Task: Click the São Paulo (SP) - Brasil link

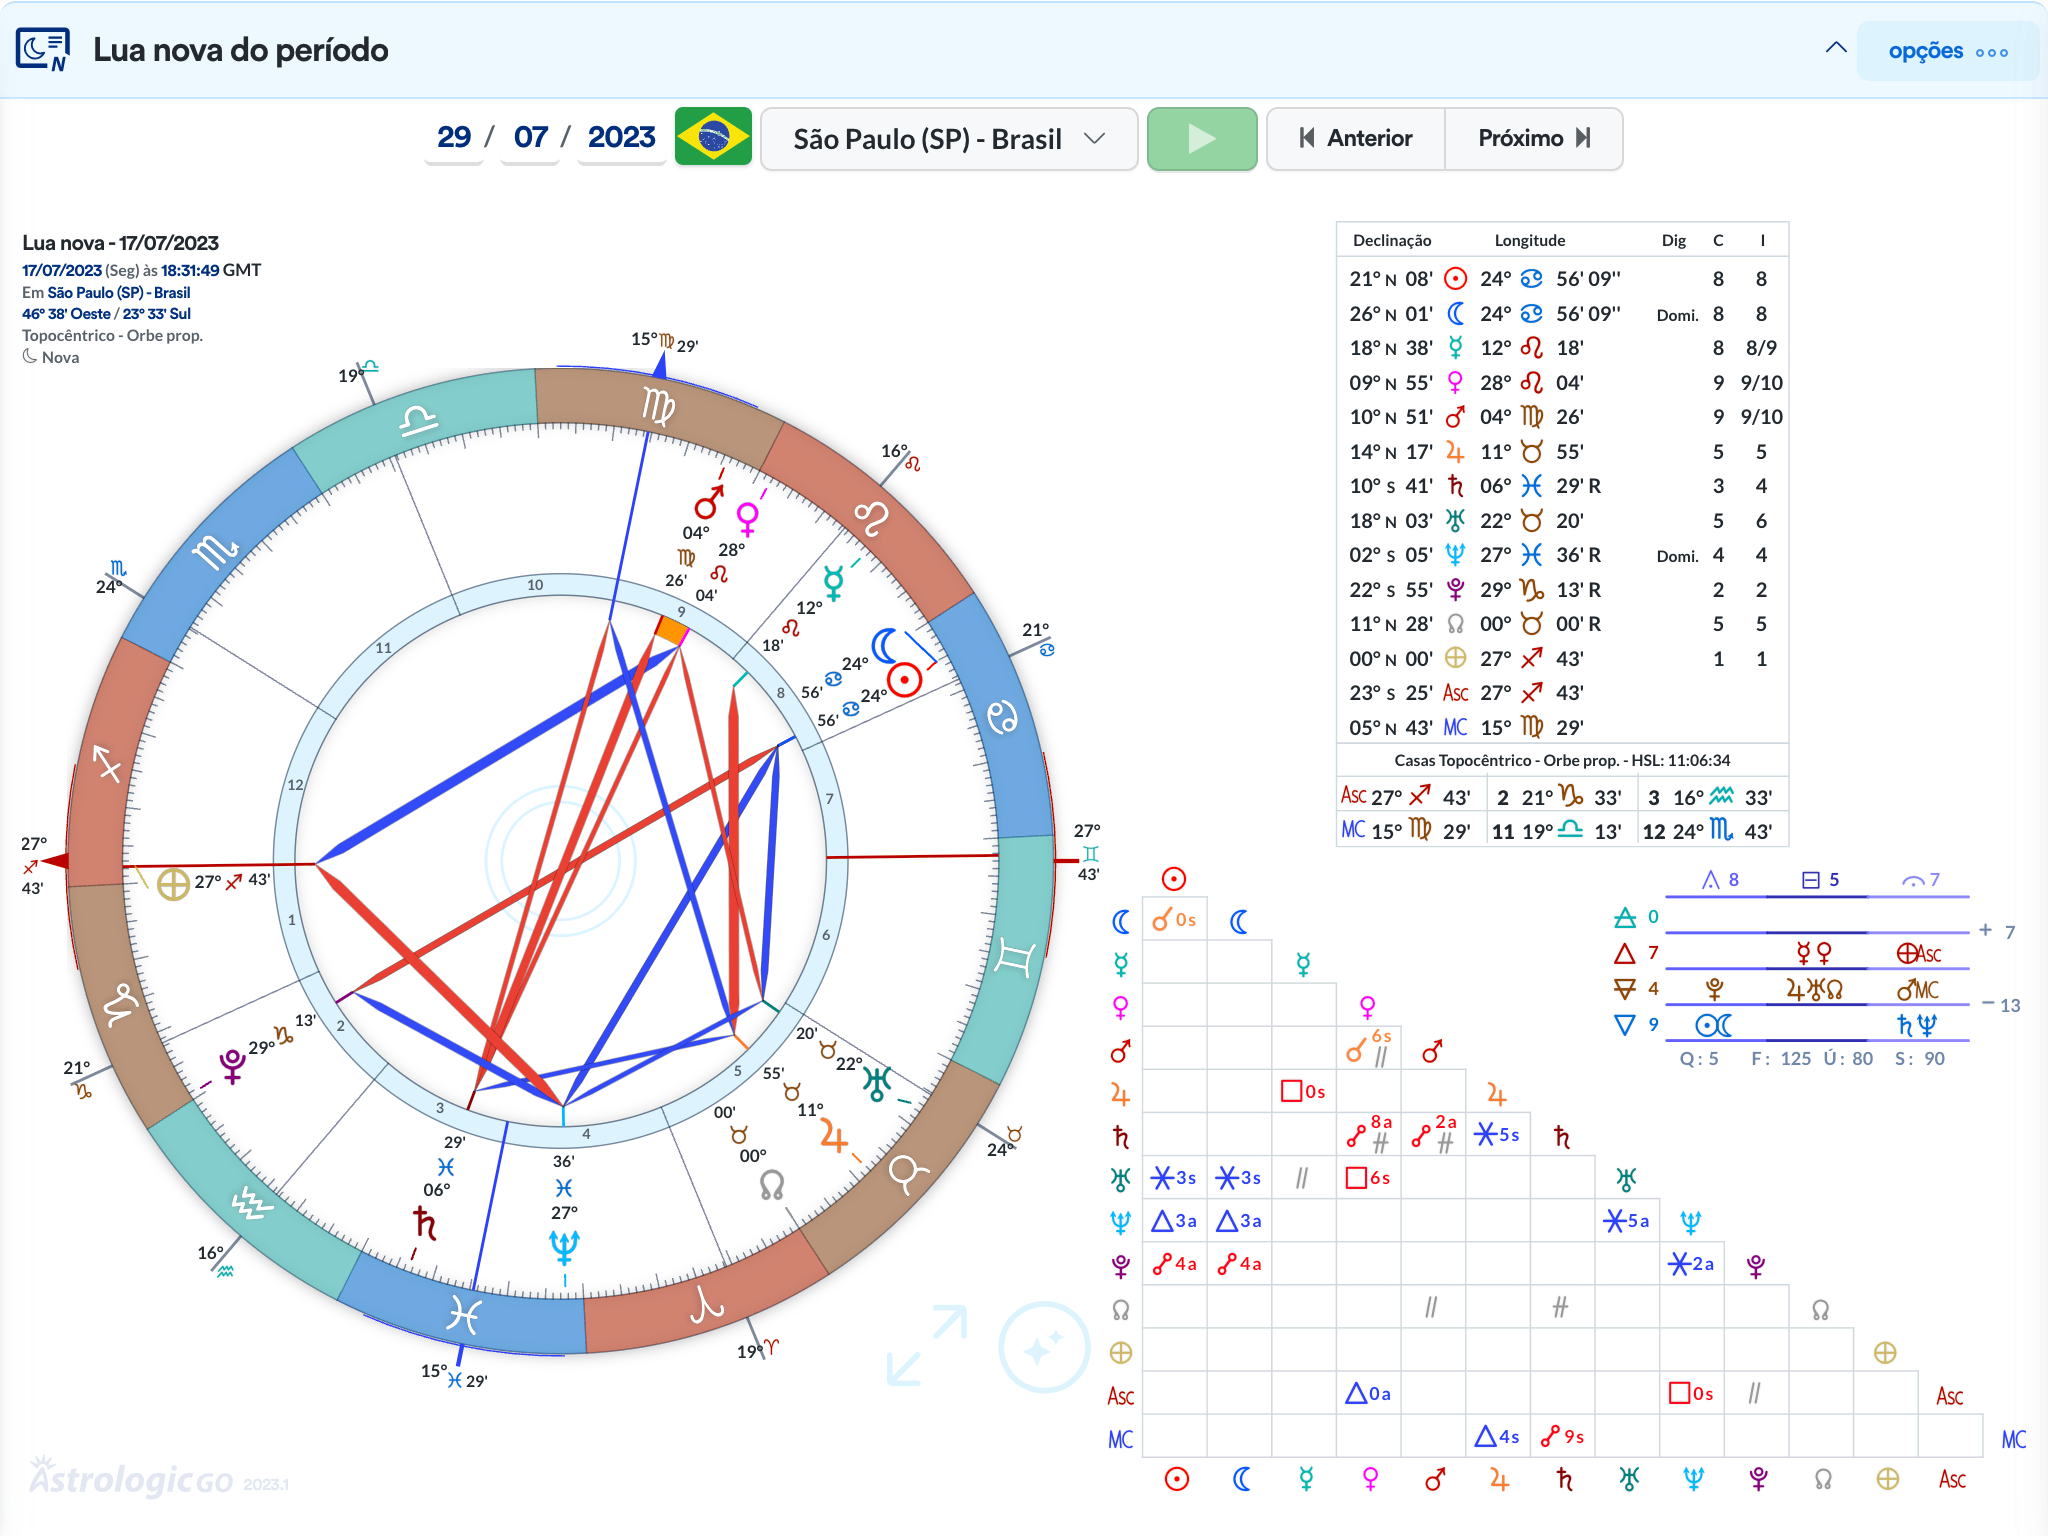Action: coord(119,292)
